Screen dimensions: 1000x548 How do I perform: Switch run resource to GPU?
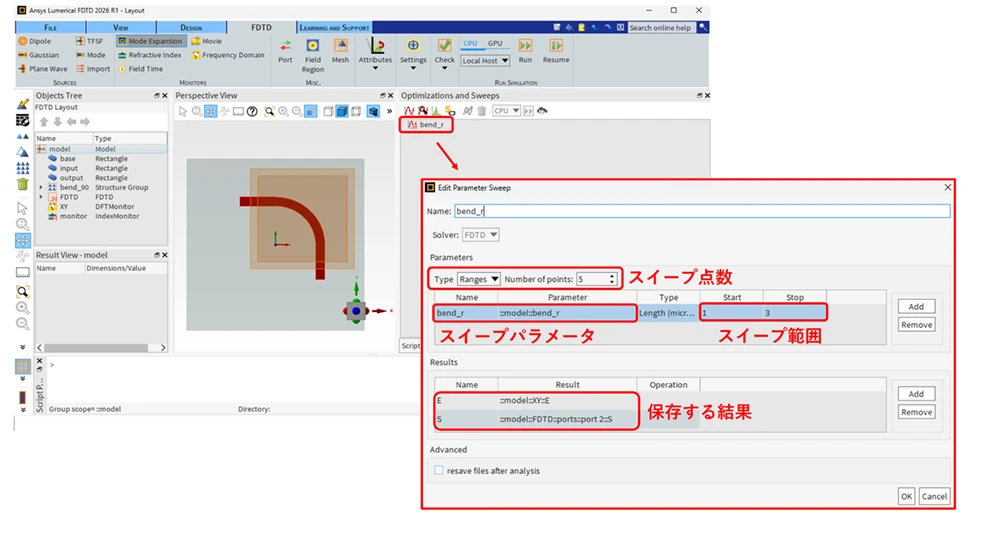coord(495,43)
